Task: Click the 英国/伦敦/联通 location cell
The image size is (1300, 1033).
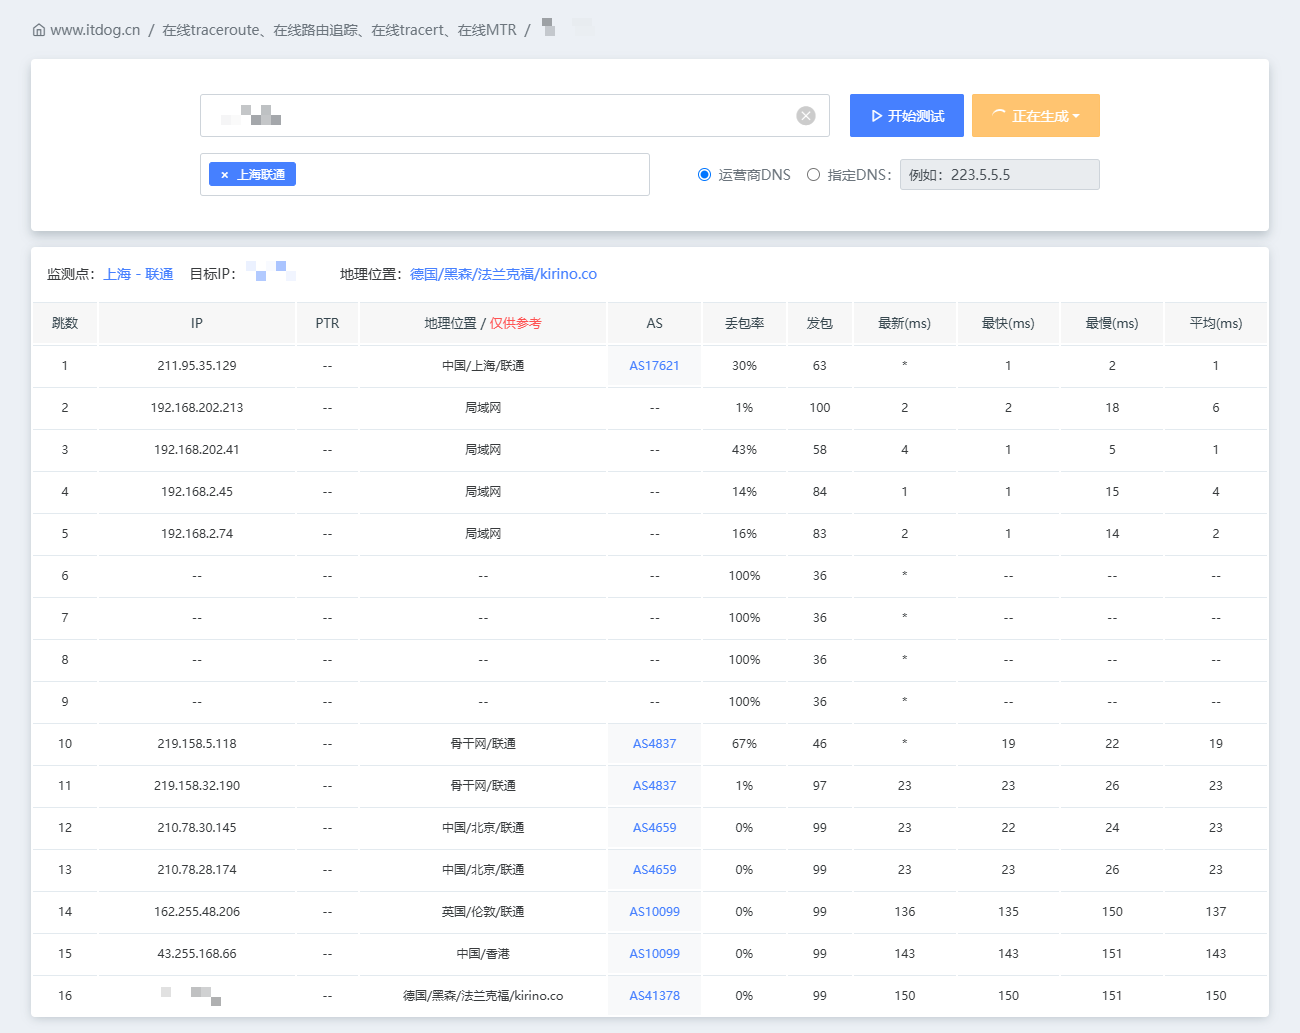Action: click(483, 912)
